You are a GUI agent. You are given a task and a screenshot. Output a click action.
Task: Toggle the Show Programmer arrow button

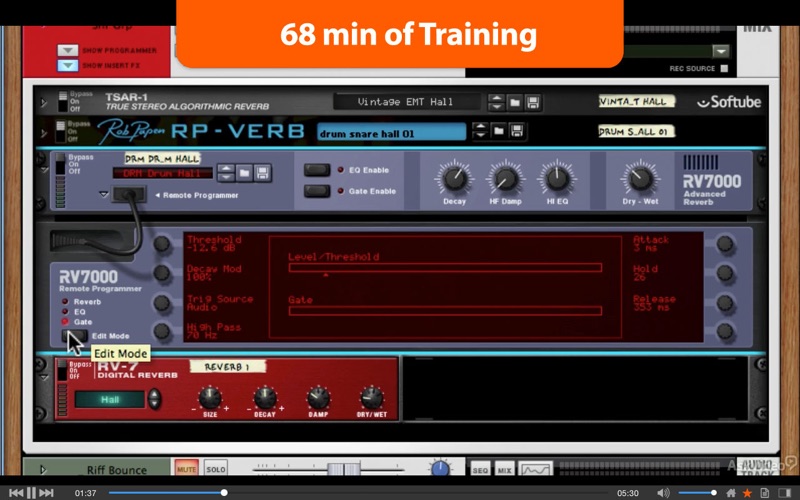point(67,51)
